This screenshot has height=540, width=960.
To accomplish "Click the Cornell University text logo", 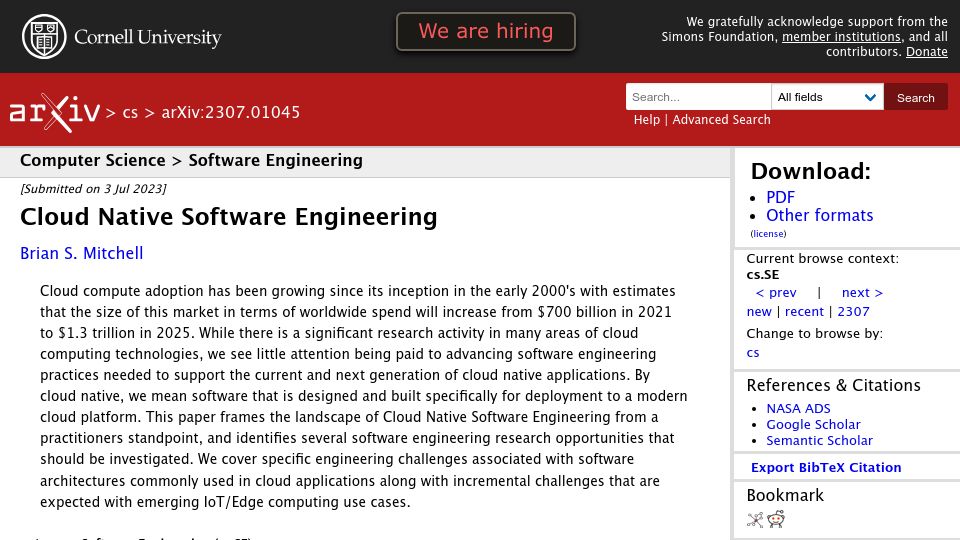I will [x=148, y=37].
